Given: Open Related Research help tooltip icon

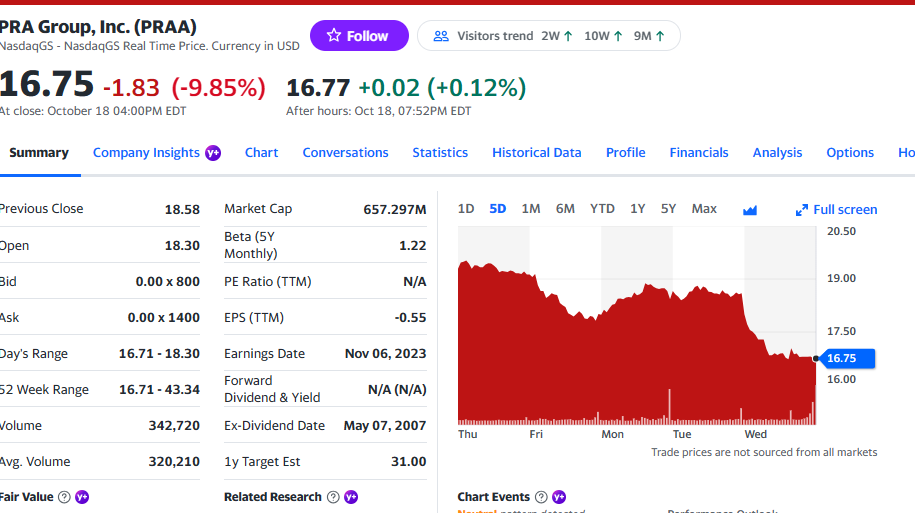Looking at the screenshot, I should 334,497.
